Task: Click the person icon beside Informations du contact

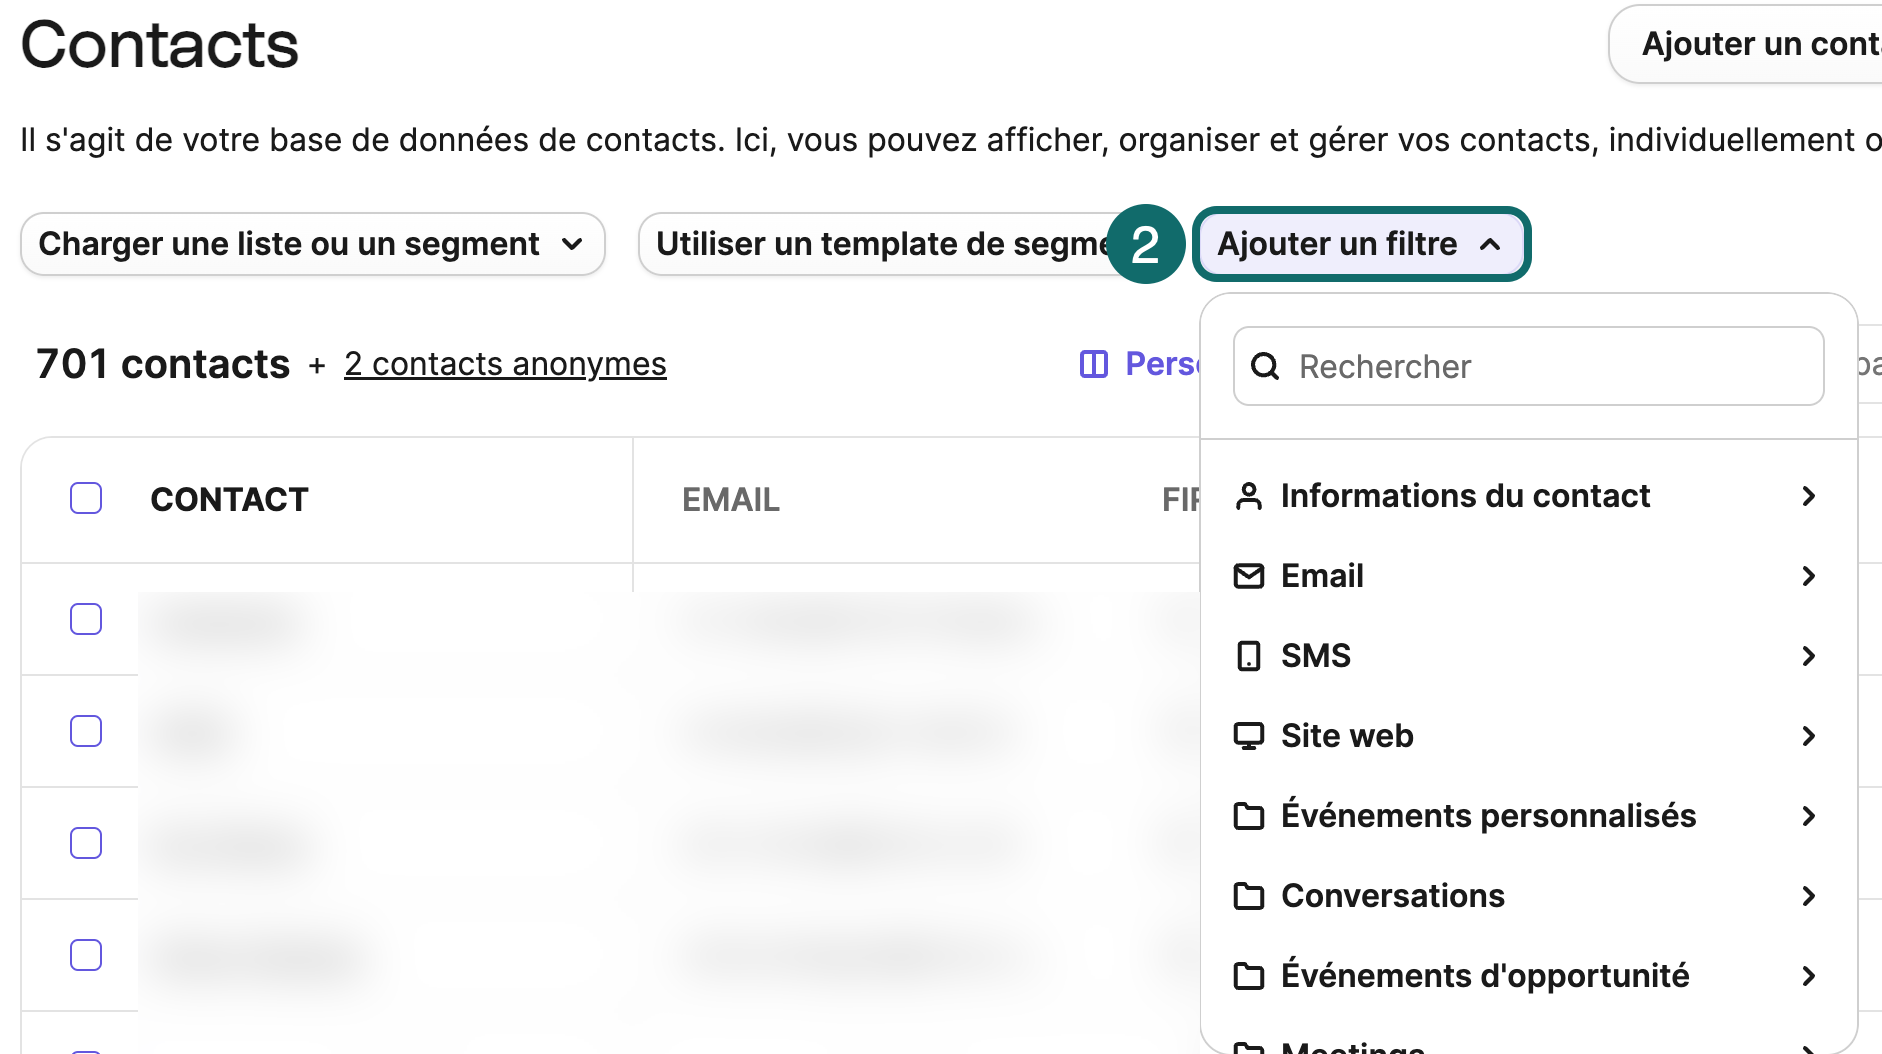Action: point(1248,496)
